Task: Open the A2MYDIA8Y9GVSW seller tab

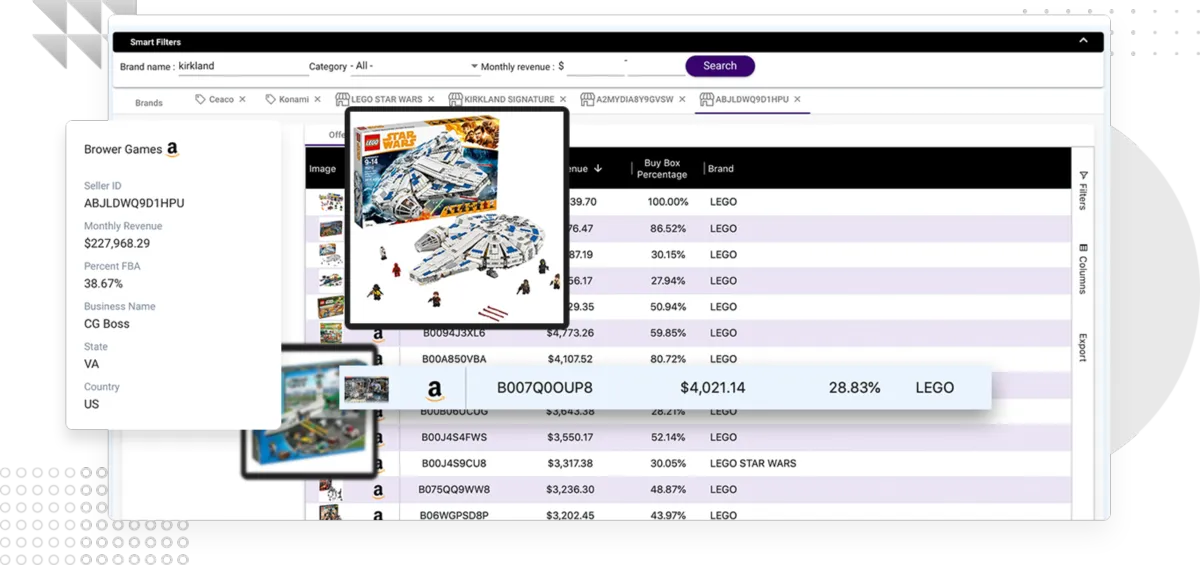Action: click(x=635, y=99)
